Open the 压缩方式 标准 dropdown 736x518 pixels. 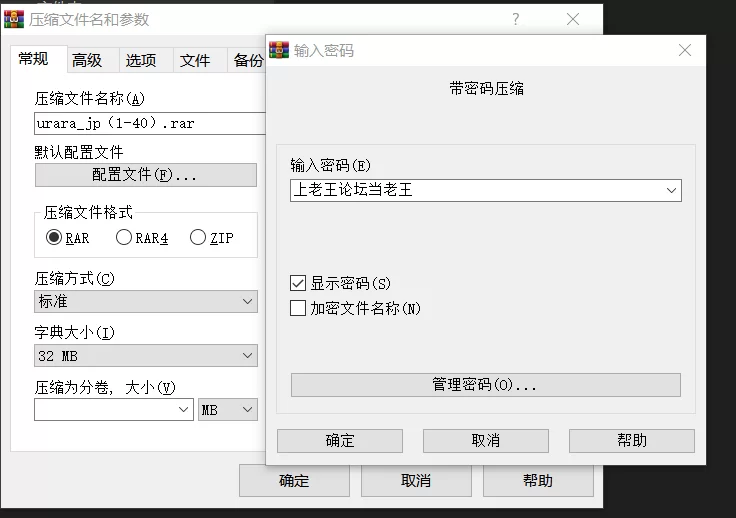tap(146, 301)
